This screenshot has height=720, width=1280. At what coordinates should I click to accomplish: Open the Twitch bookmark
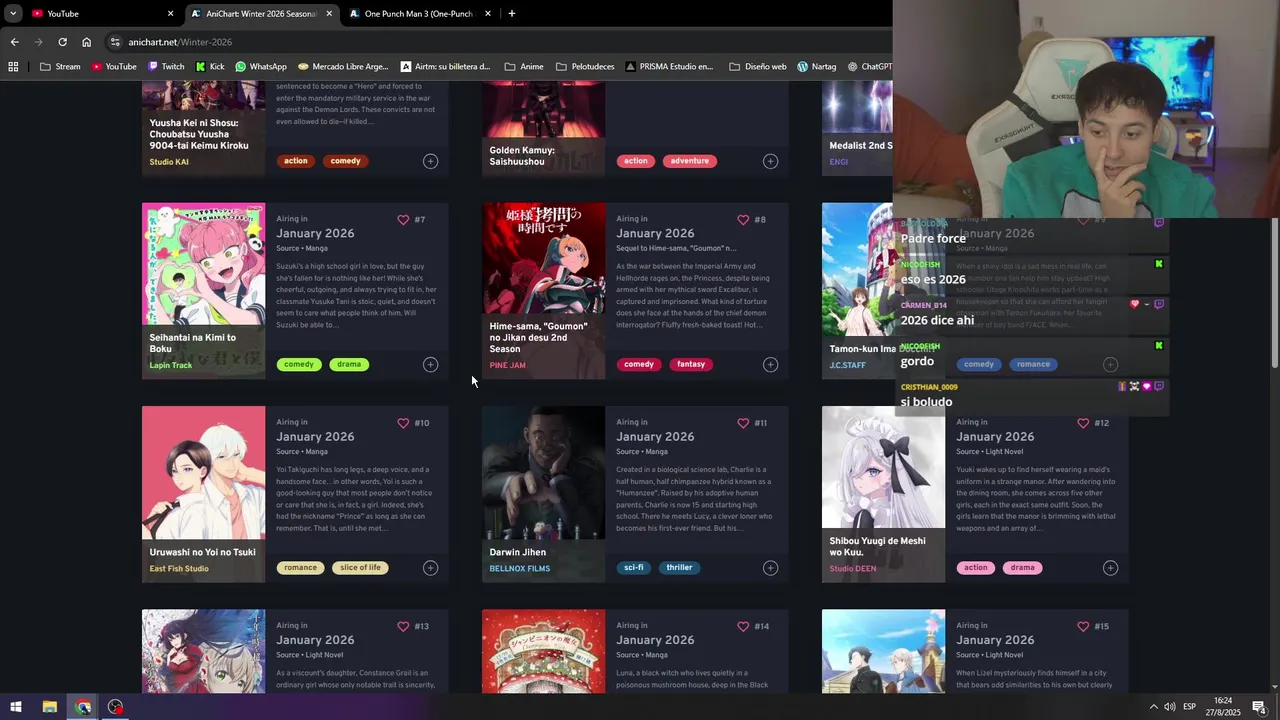click(166, 67)
